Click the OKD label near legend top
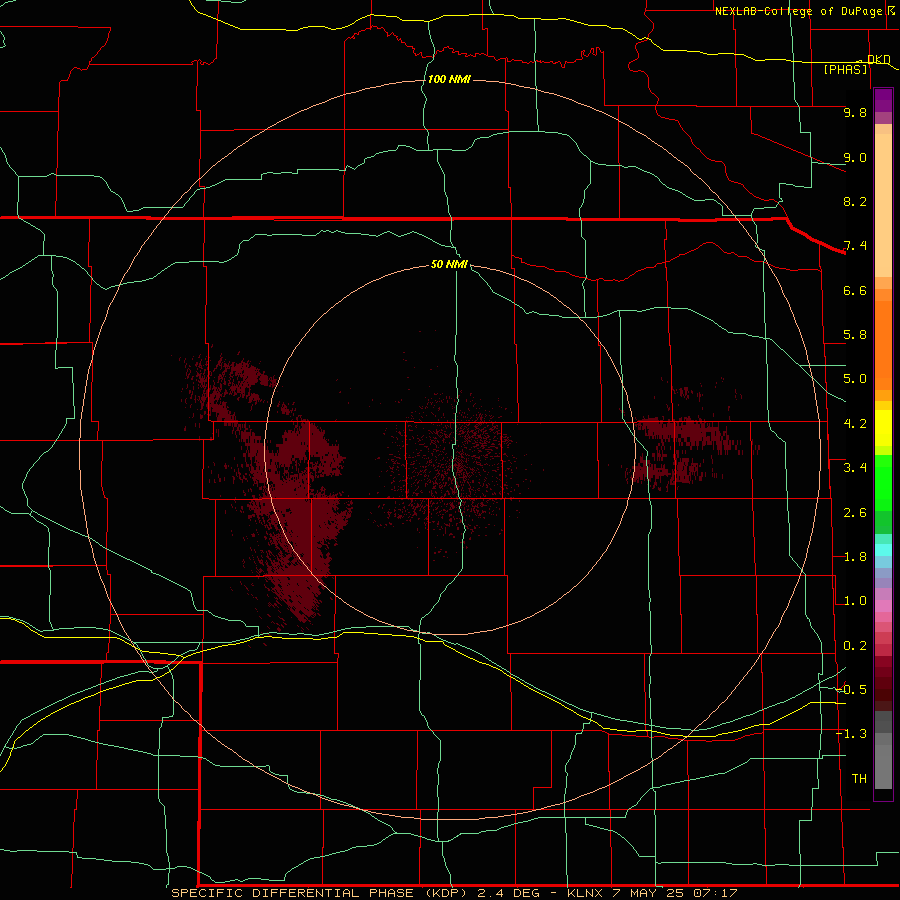 878,59
